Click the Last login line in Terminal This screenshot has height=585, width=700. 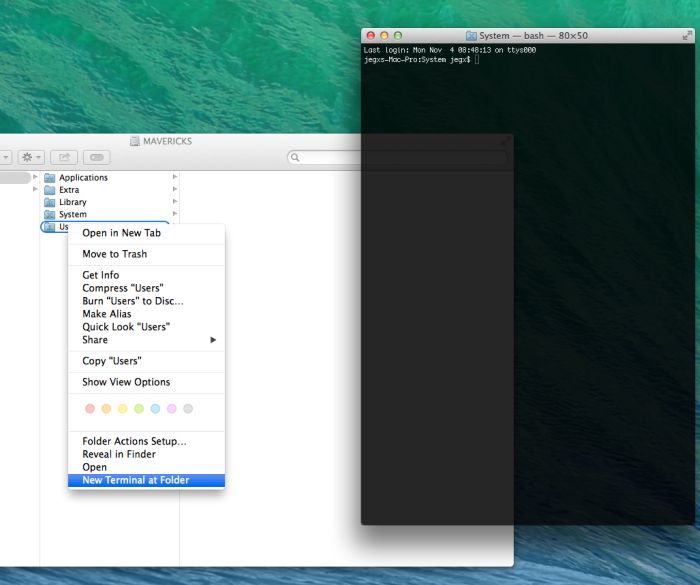450,50
